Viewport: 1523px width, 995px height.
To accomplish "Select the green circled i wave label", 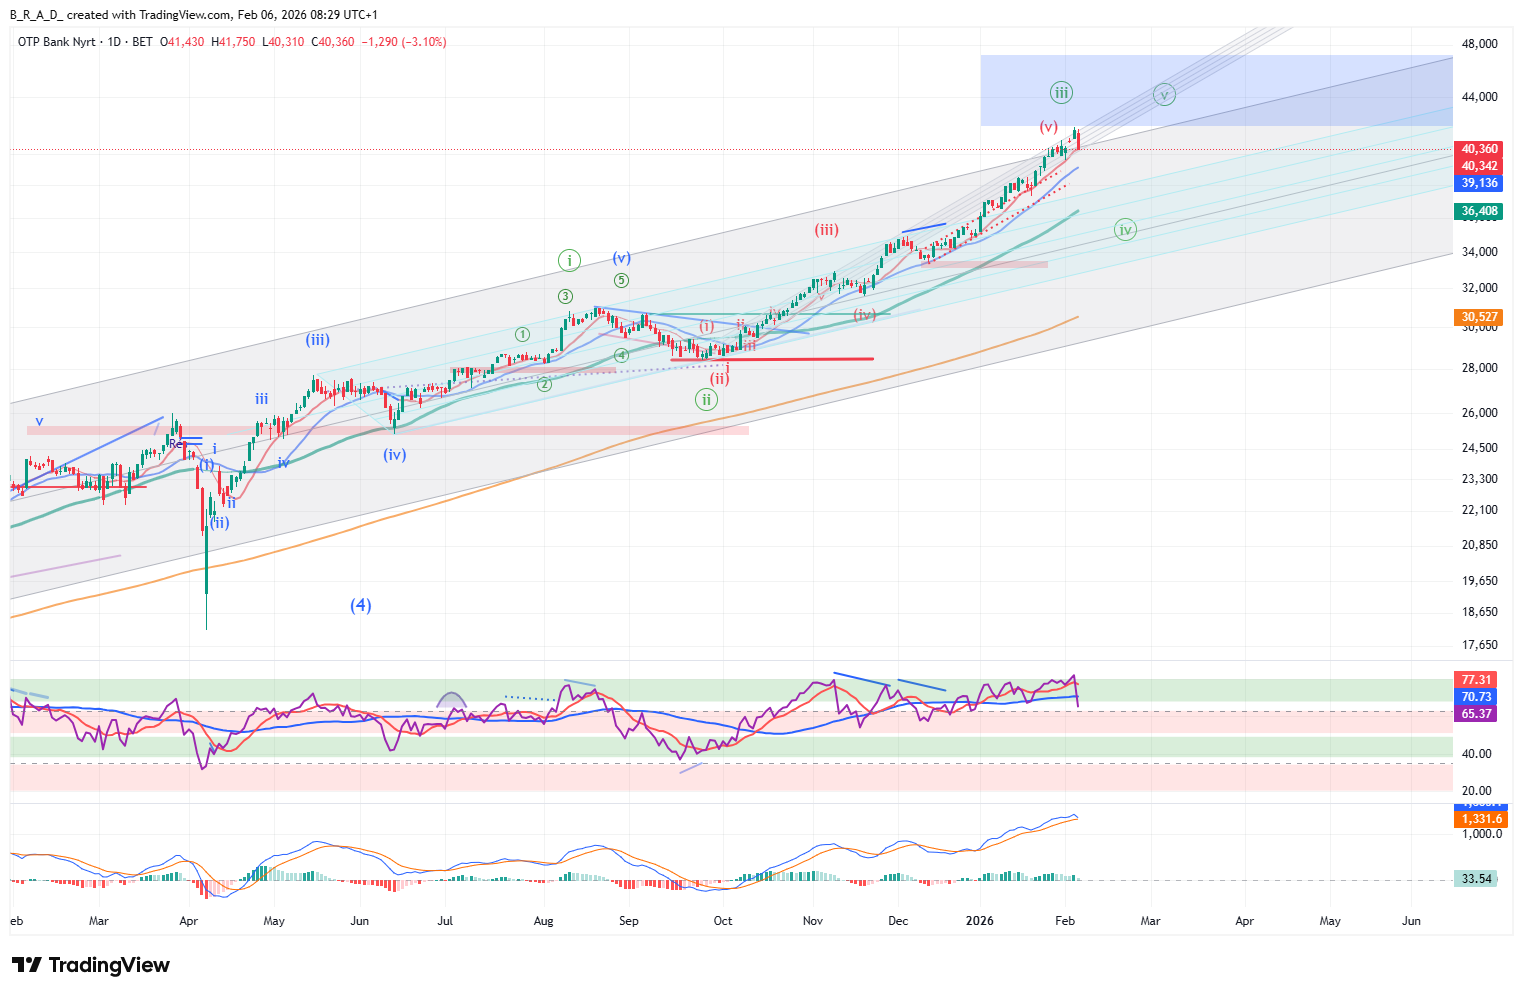I will click(x=569, y=261).
